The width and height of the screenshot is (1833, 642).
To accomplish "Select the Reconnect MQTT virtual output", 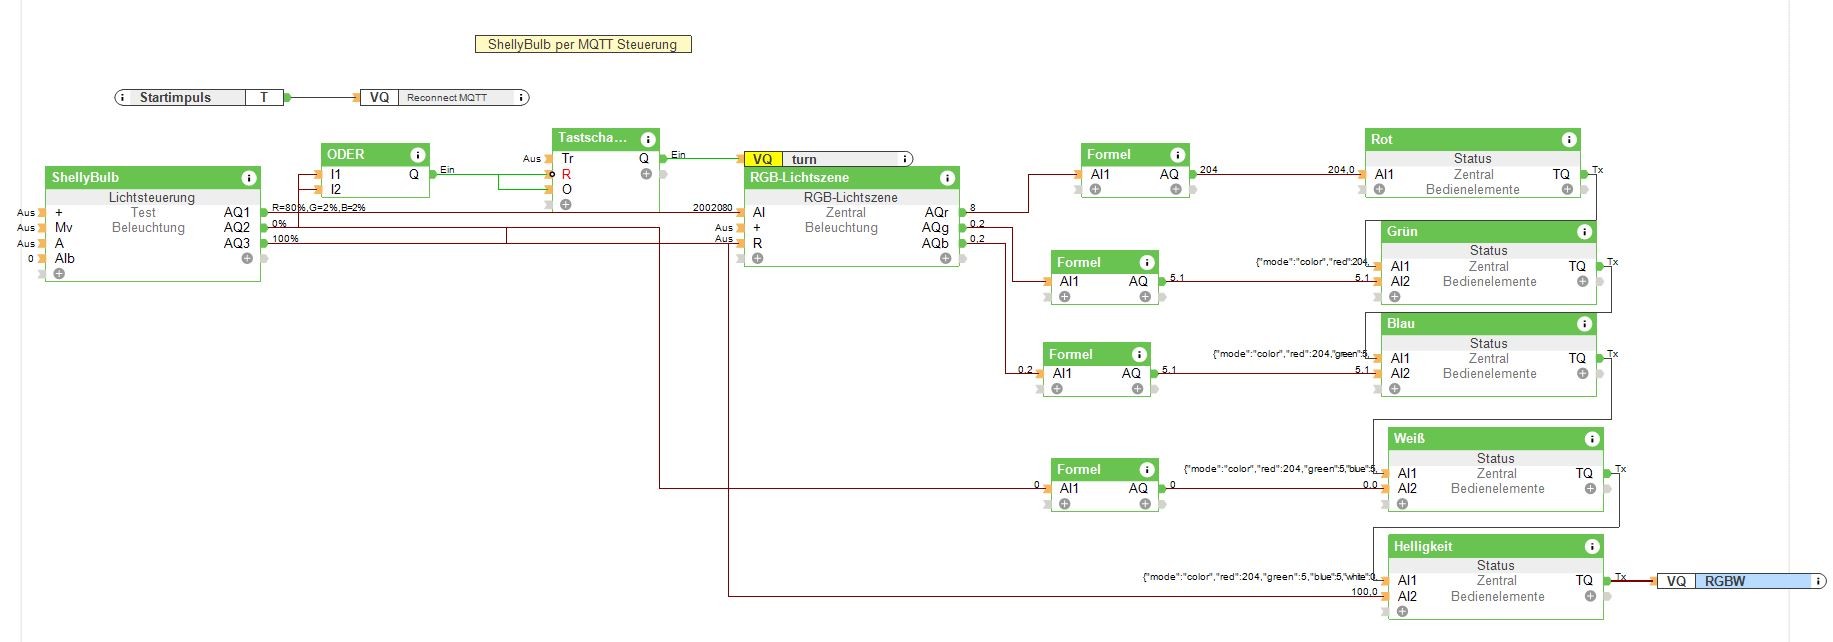I will tap(445, 98).
